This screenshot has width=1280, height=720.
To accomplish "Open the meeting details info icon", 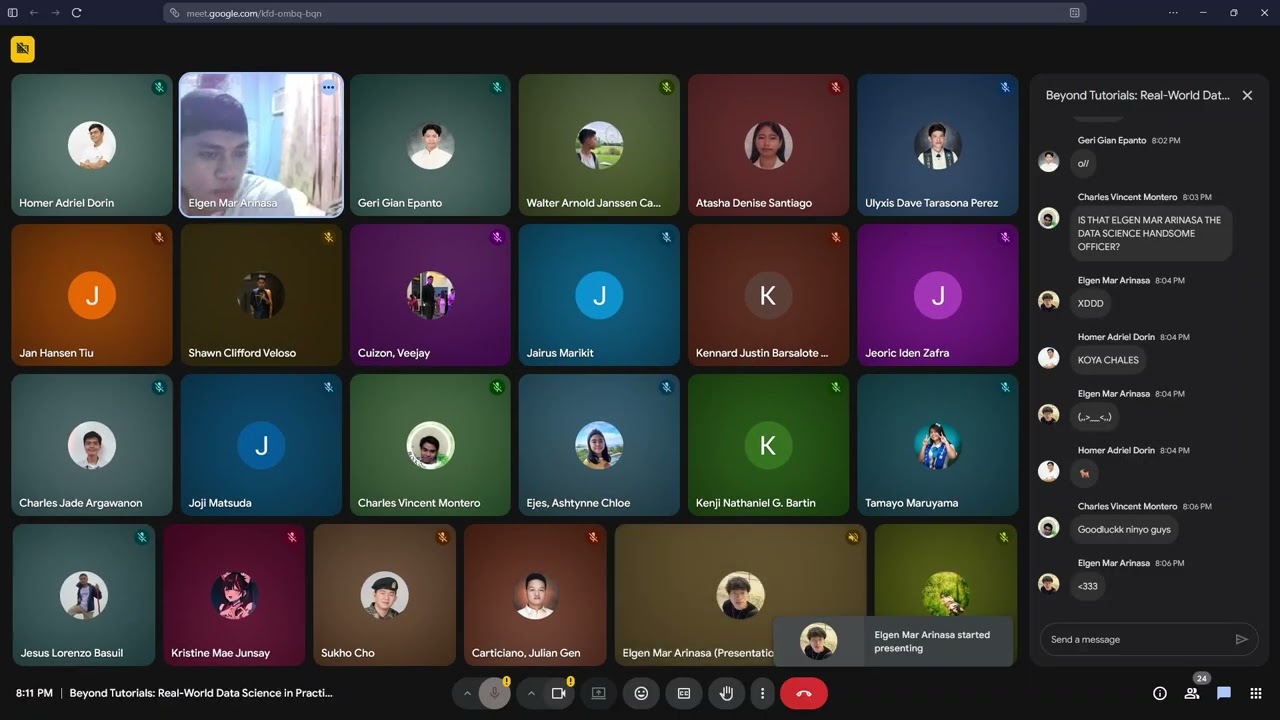I will [x=1160, y=693].
